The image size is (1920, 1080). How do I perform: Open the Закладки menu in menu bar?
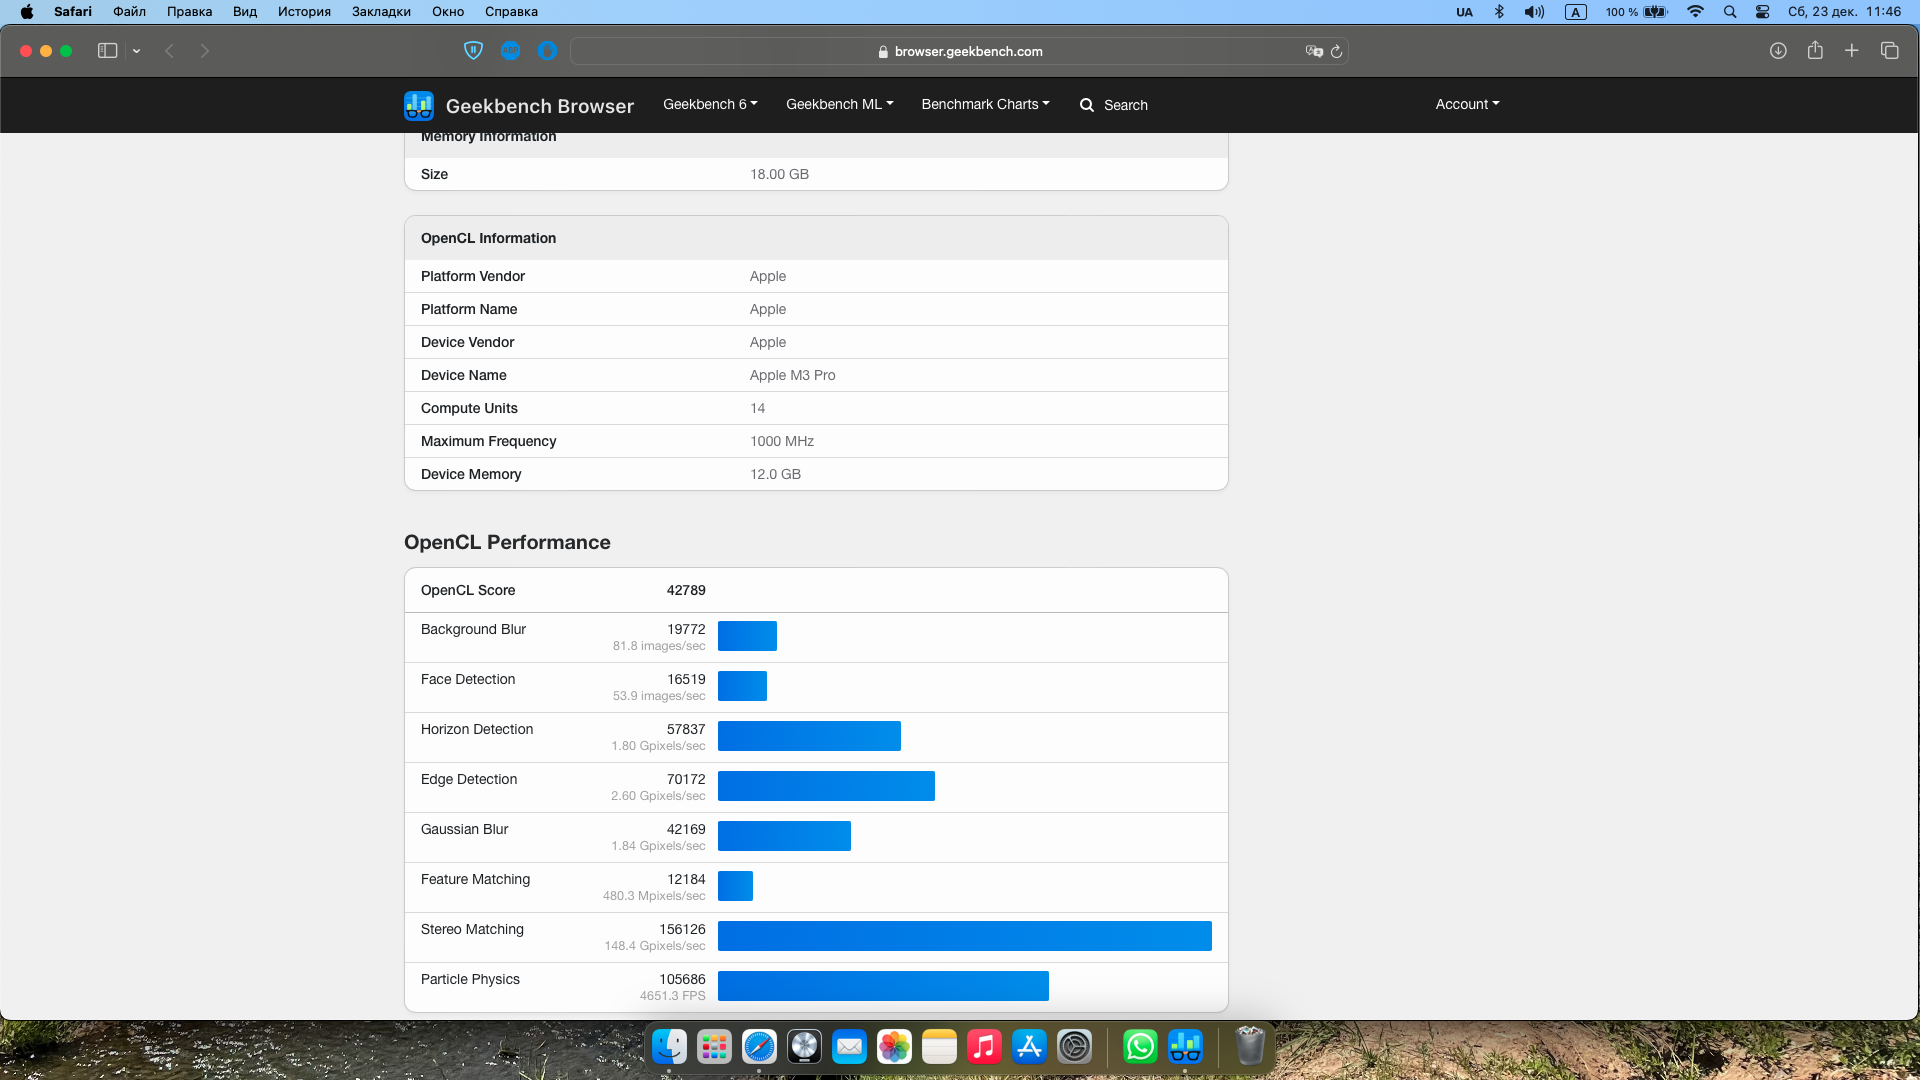381,12
